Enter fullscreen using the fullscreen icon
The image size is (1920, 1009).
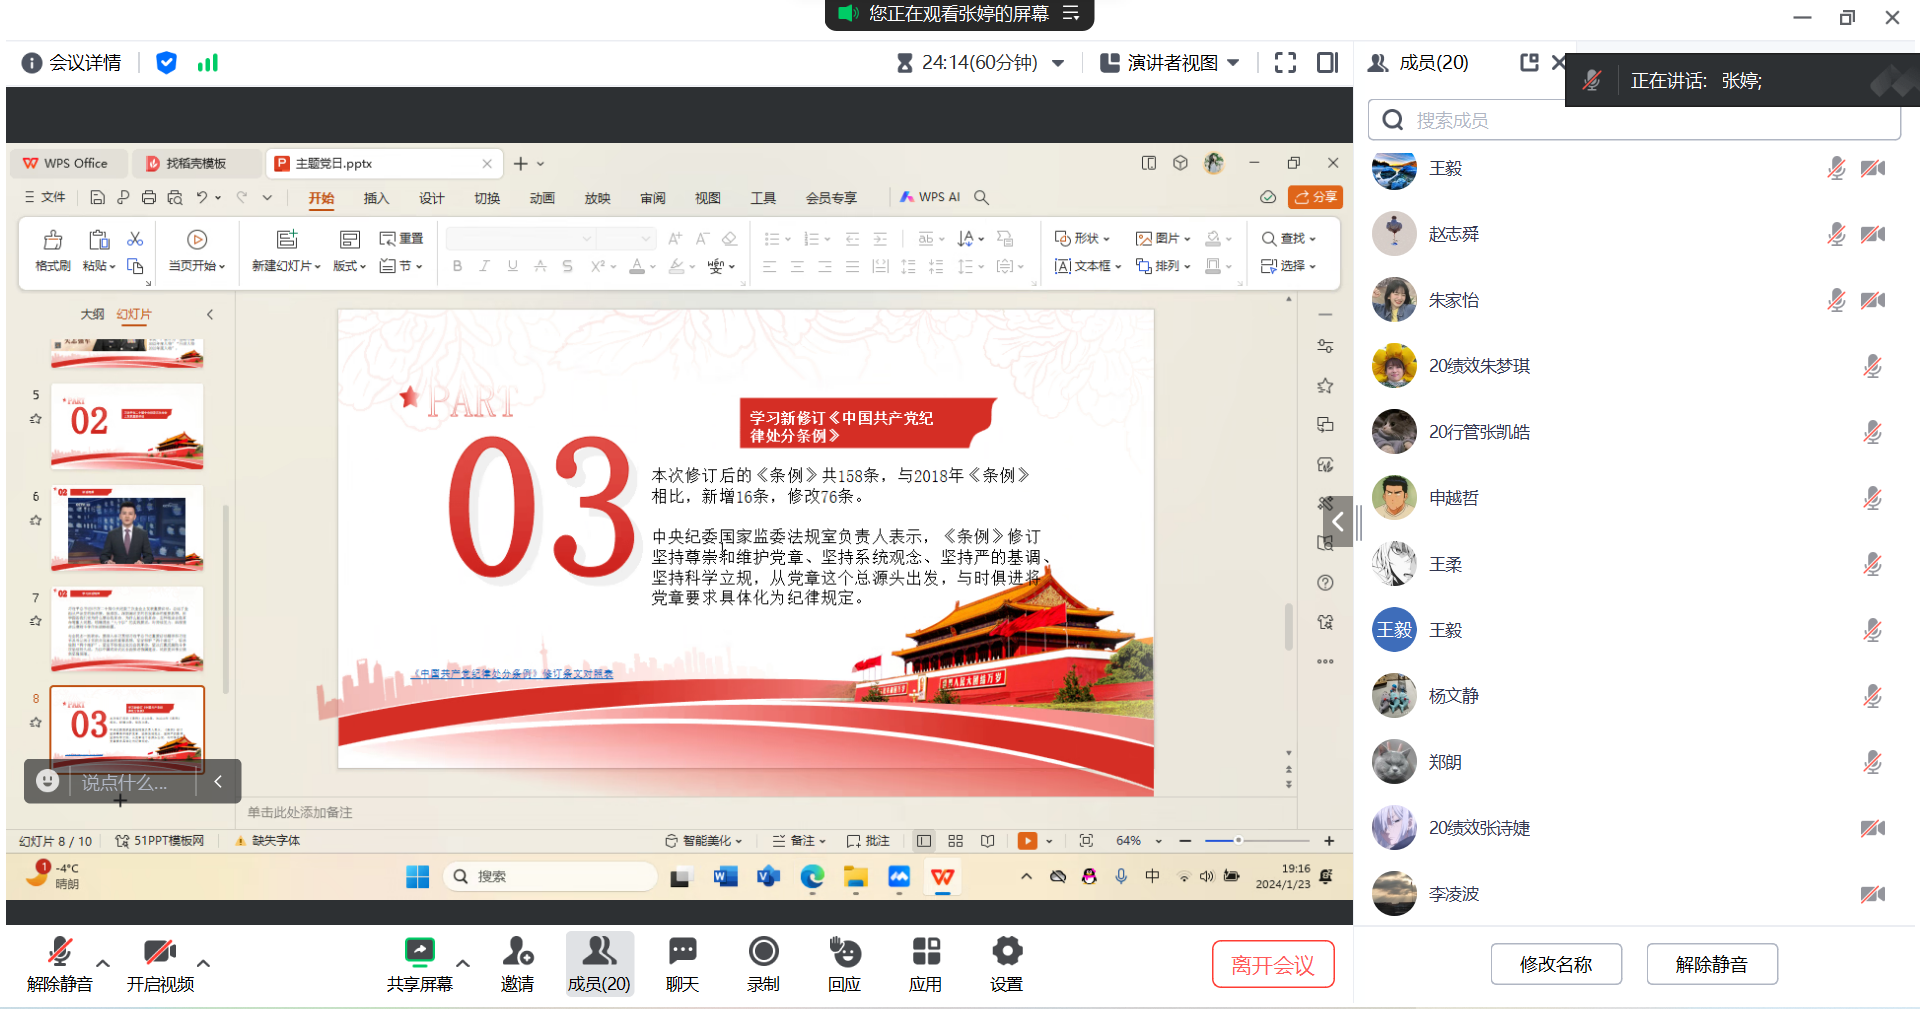click(x=1285, y=63)
